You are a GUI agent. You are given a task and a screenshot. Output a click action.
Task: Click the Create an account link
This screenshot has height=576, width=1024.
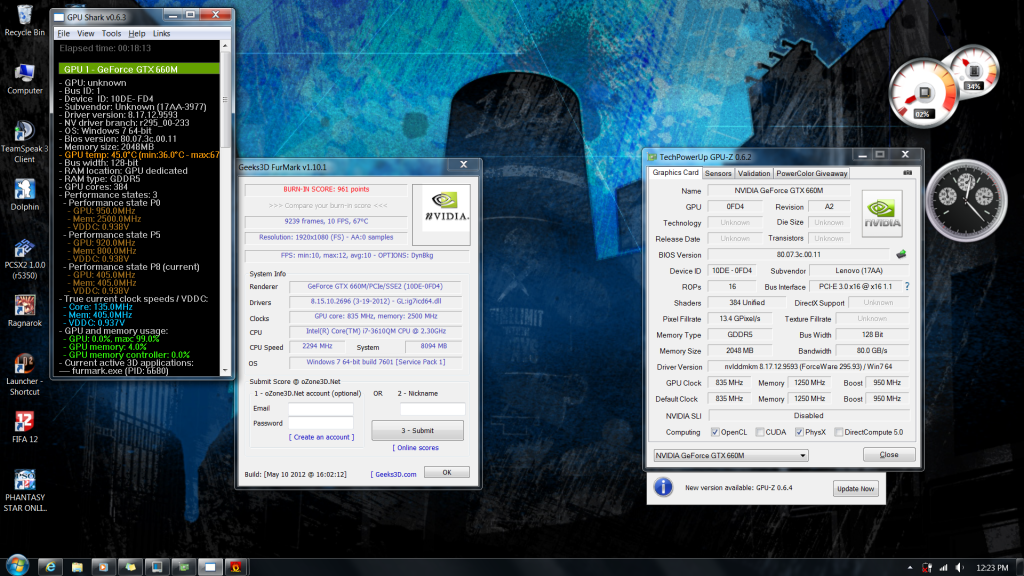[x=320, y=437]
